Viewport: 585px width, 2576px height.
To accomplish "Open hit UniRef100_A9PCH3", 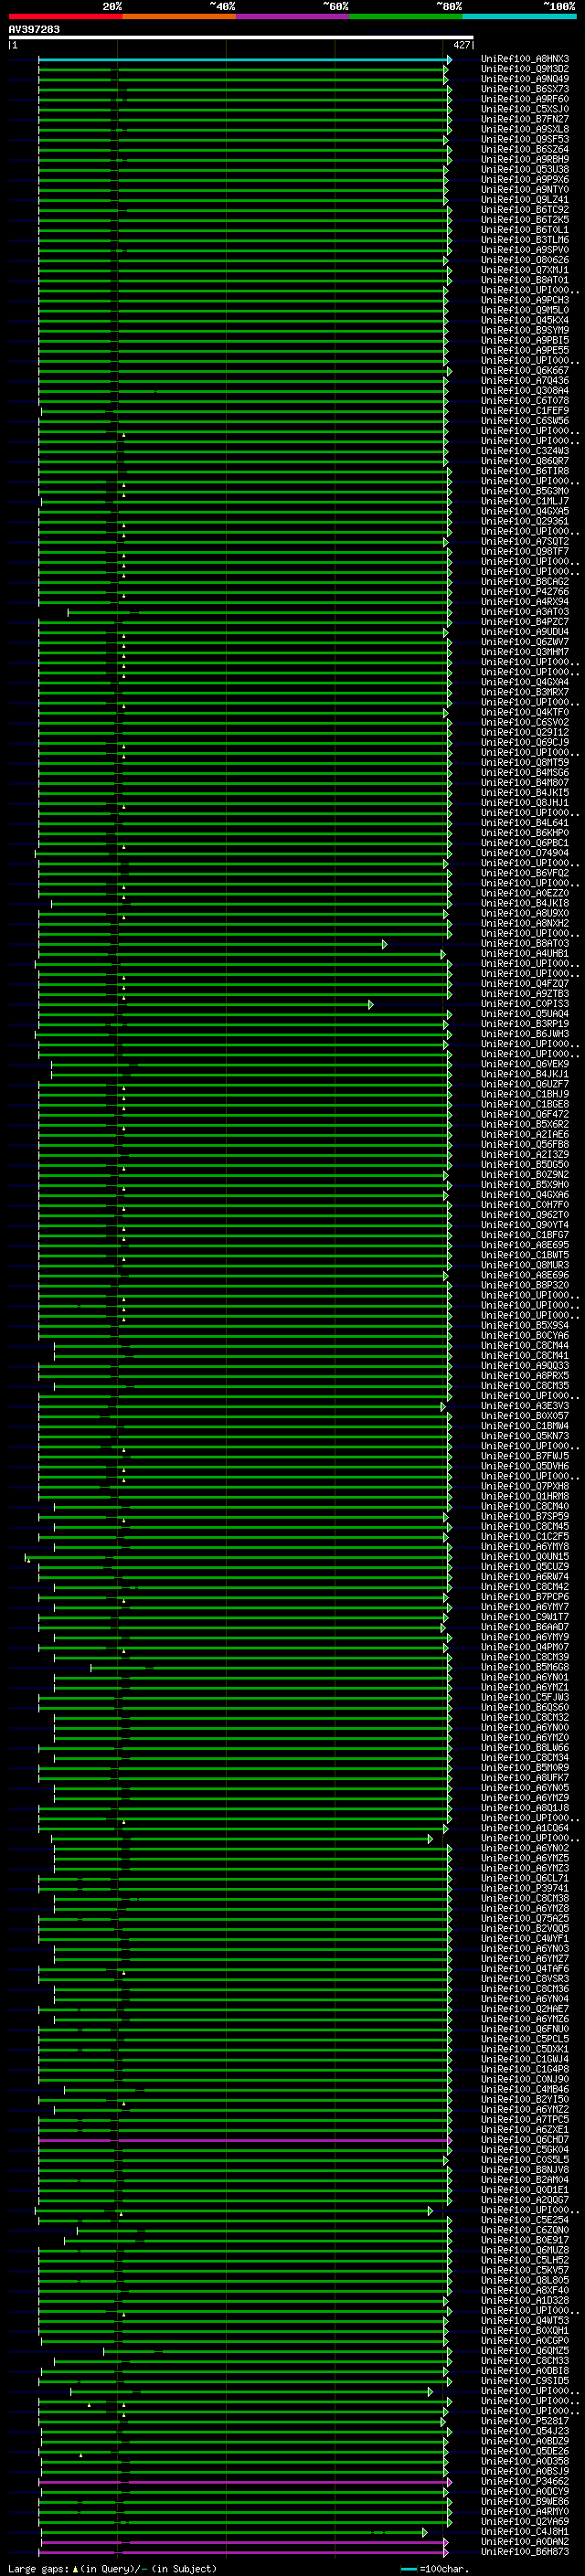I will click(x=525, y=301).
